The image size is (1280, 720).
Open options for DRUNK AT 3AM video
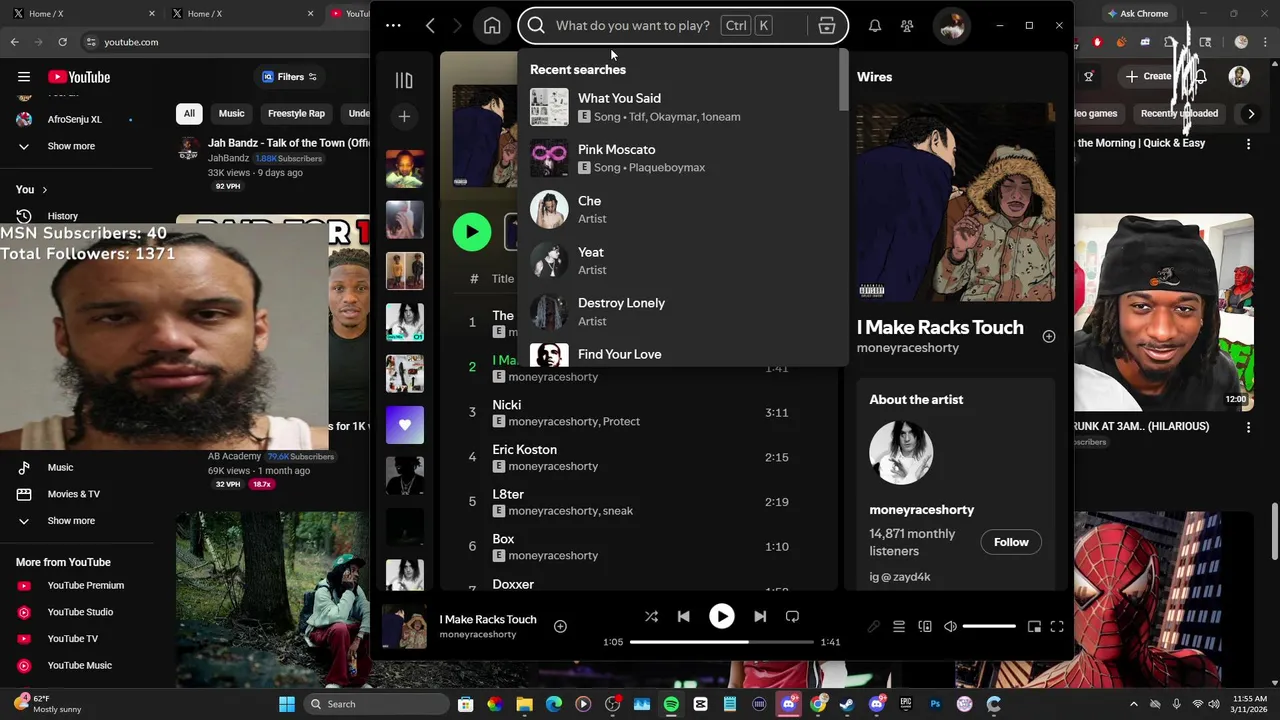[x=1248, y=427]
